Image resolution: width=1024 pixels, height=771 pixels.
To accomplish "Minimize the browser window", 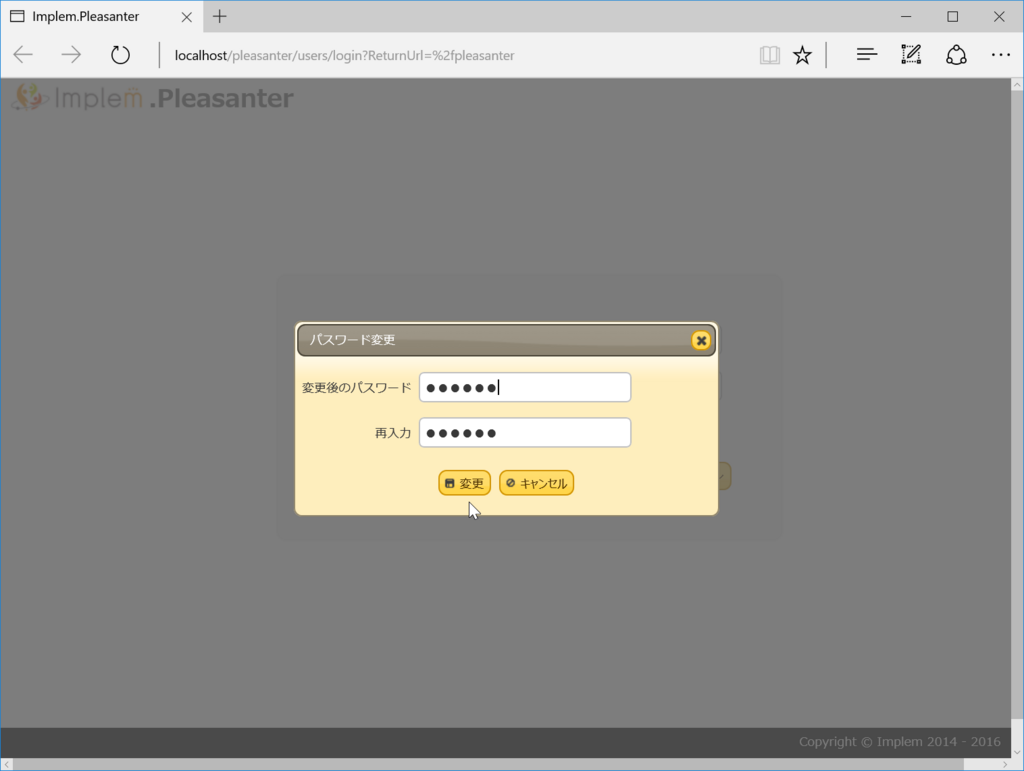I will (906, 16).
